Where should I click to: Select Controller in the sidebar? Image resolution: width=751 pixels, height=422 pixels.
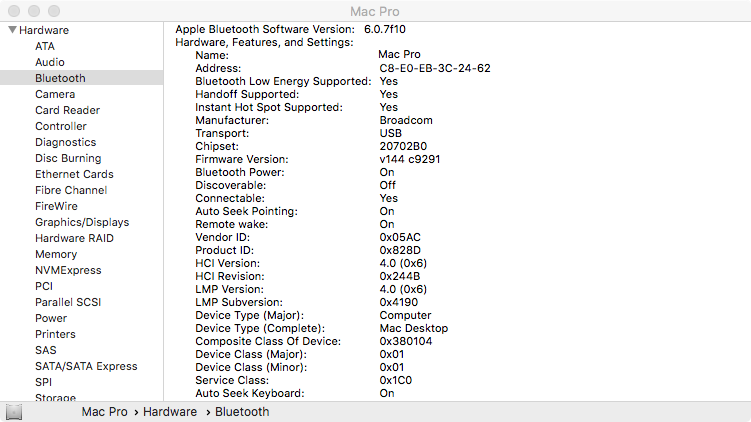tap(61, 126)
